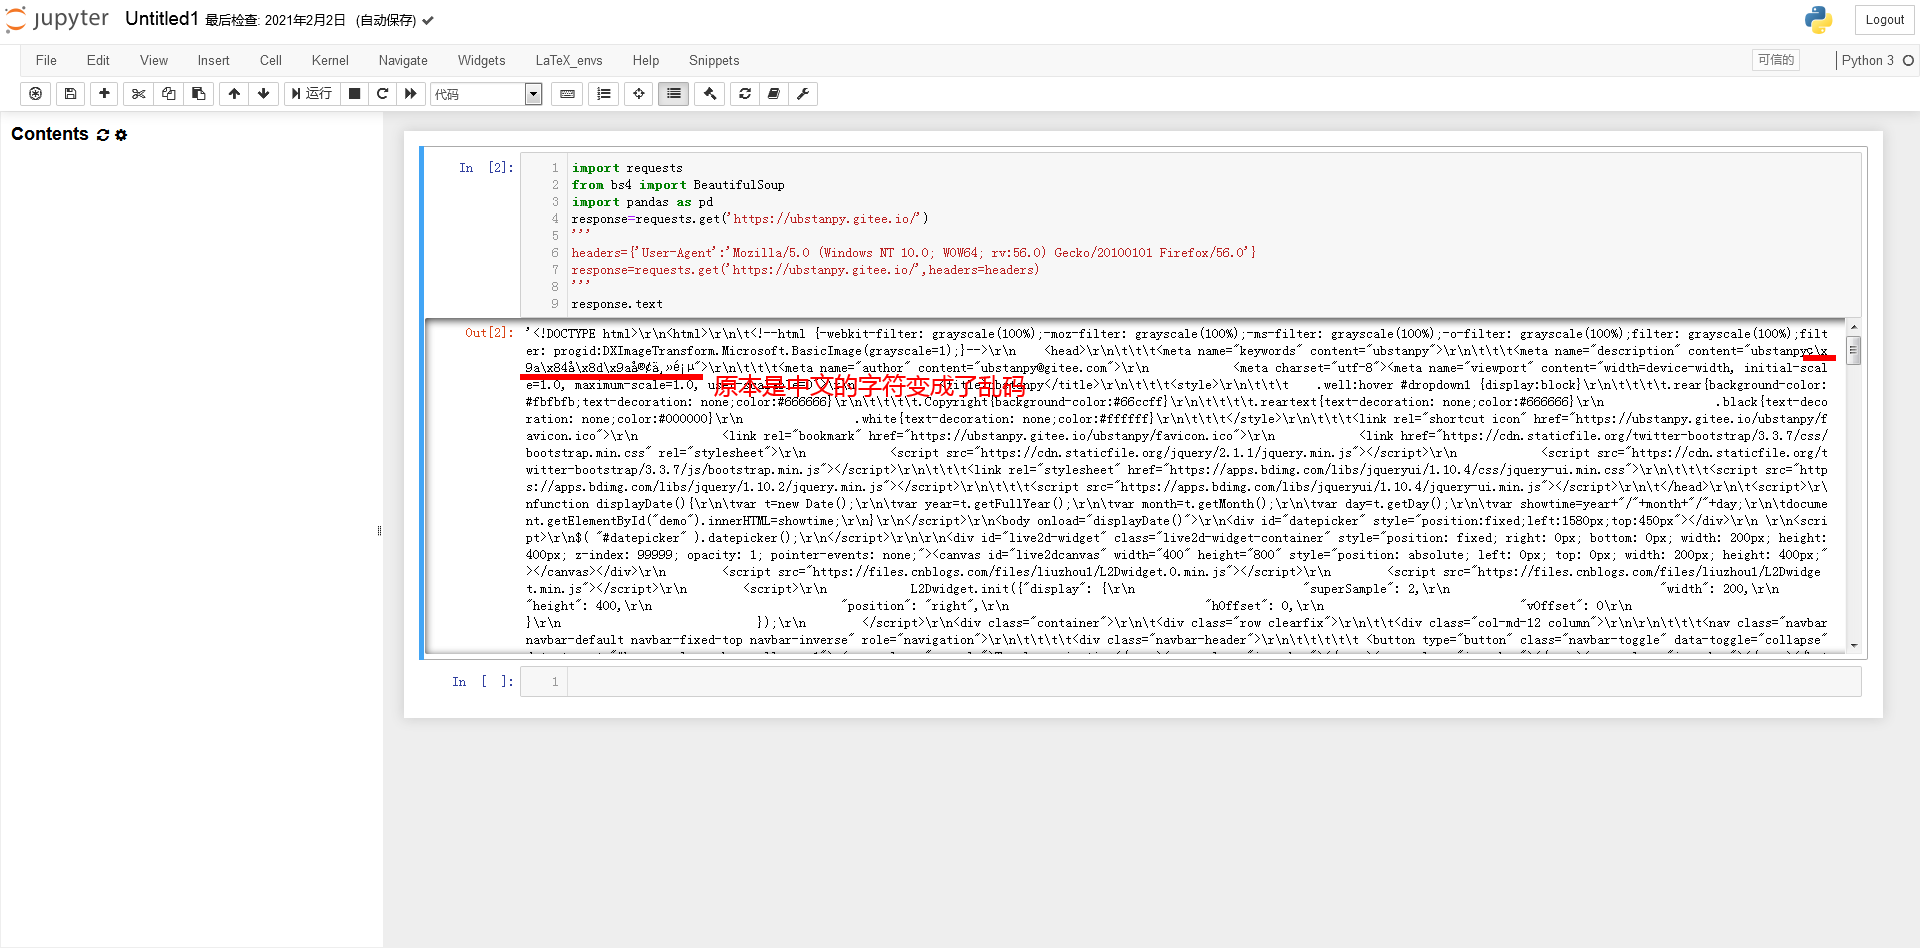Open the Widgets menu
The width and height of the screenshot is (1920, 948).
[x=481, y=60]
